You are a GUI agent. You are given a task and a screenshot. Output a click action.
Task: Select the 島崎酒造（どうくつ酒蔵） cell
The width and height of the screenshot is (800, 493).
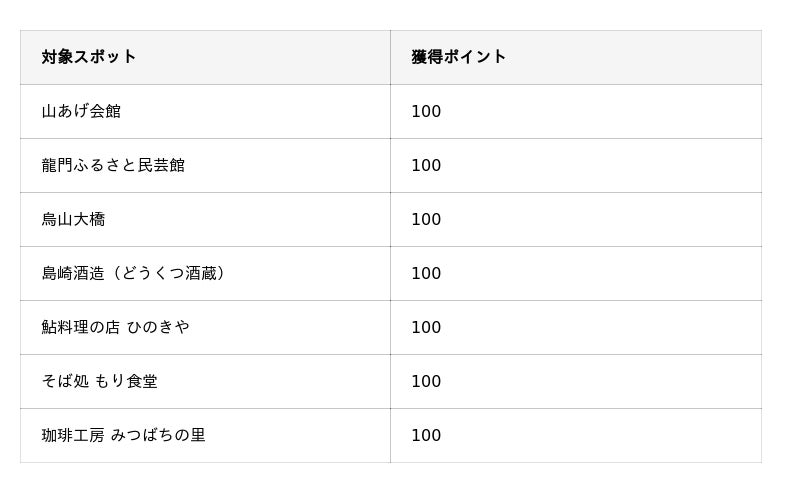pyautogui.click(x=205, y=274)
